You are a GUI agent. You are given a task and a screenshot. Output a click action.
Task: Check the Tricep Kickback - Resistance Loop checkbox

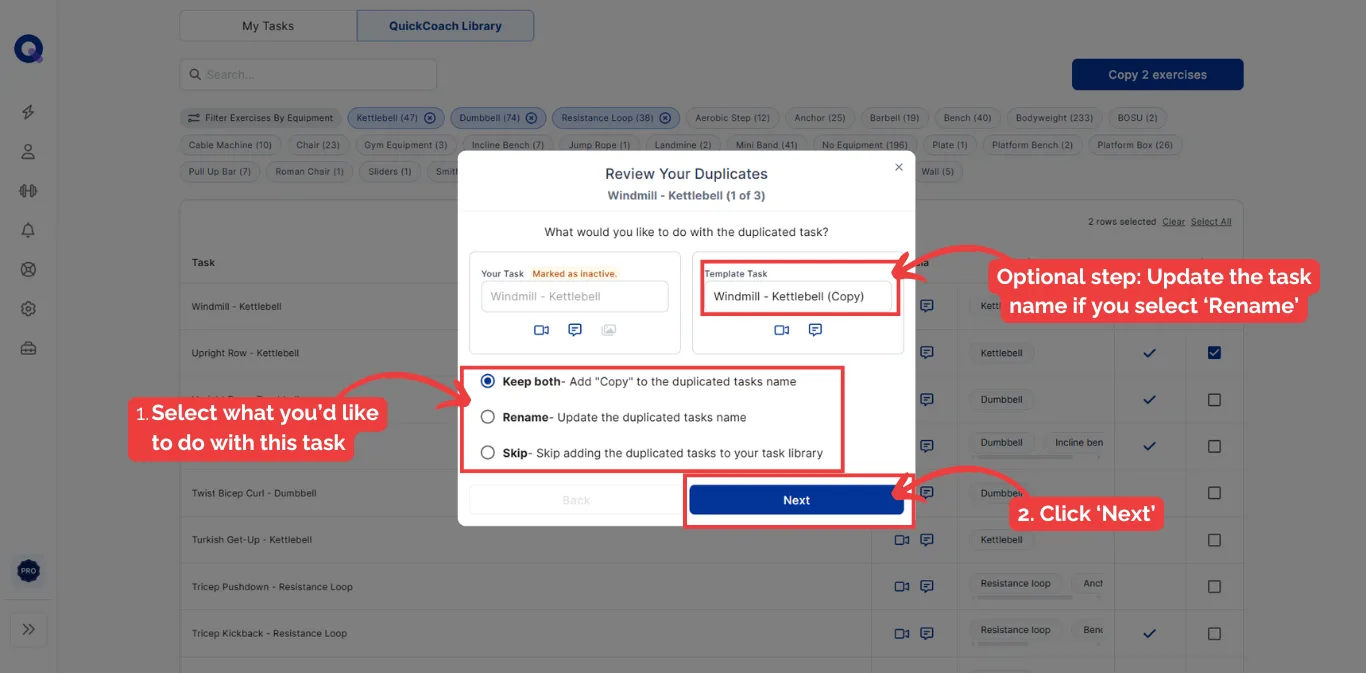click(1214, 634)
